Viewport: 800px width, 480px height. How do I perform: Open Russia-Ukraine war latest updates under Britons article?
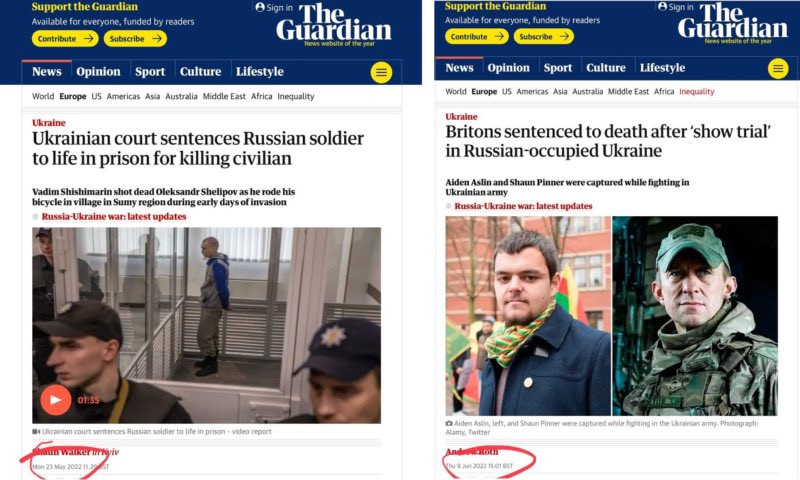[523, 206]
